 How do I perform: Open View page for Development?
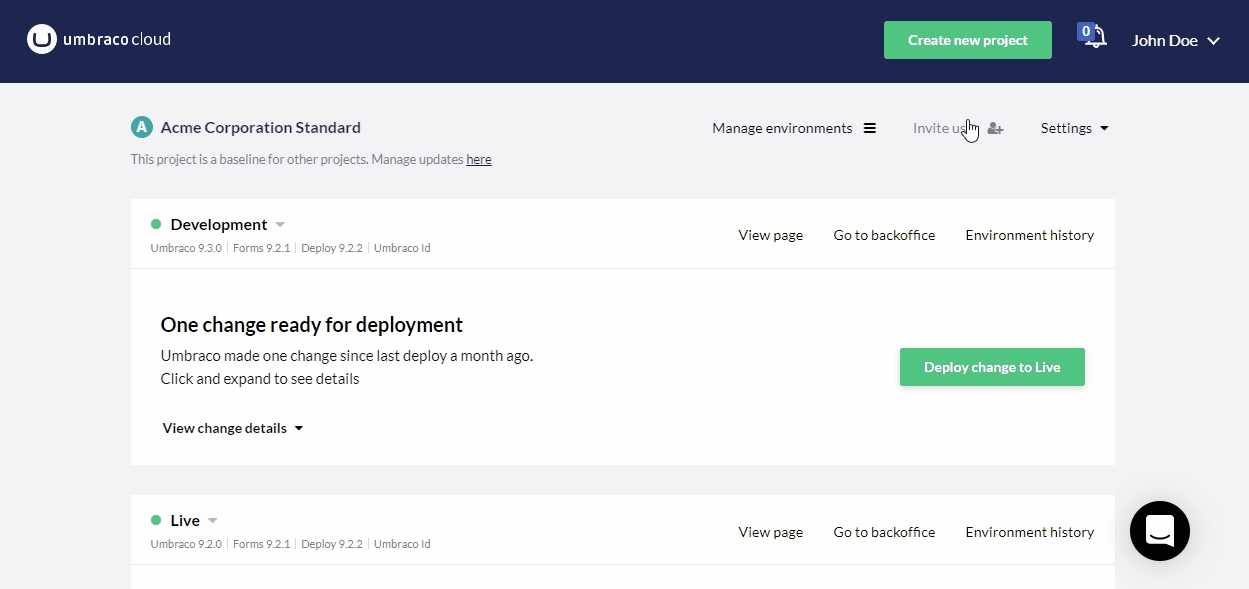[x=770, y=235]
